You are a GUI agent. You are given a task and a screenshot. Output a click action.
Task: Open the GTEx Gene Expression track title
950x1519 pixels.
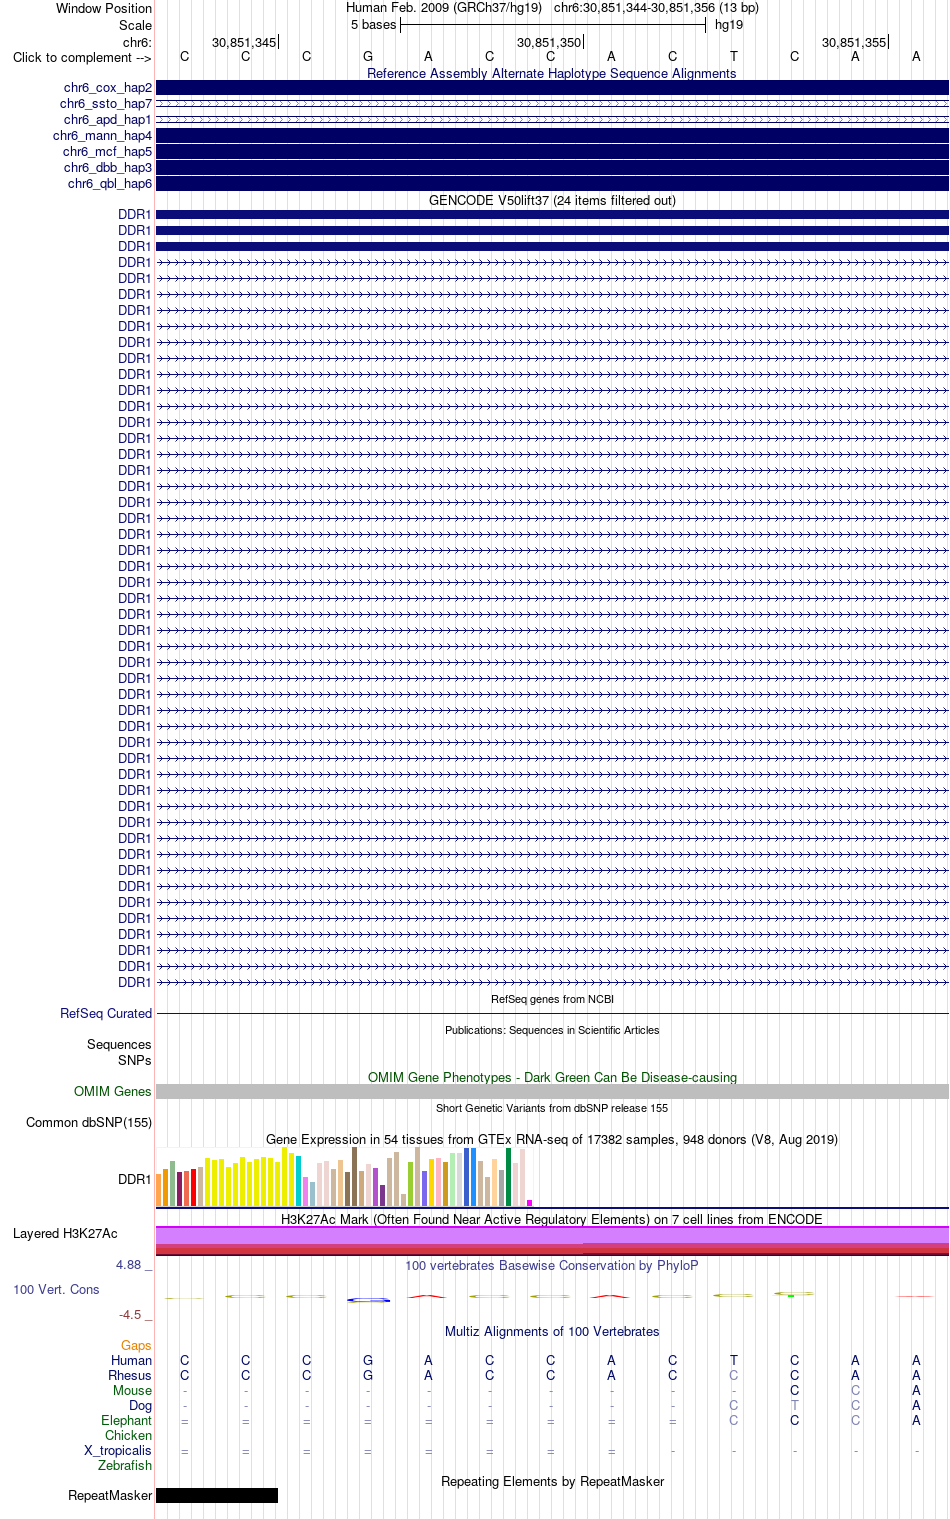(x=552, y=1139)
